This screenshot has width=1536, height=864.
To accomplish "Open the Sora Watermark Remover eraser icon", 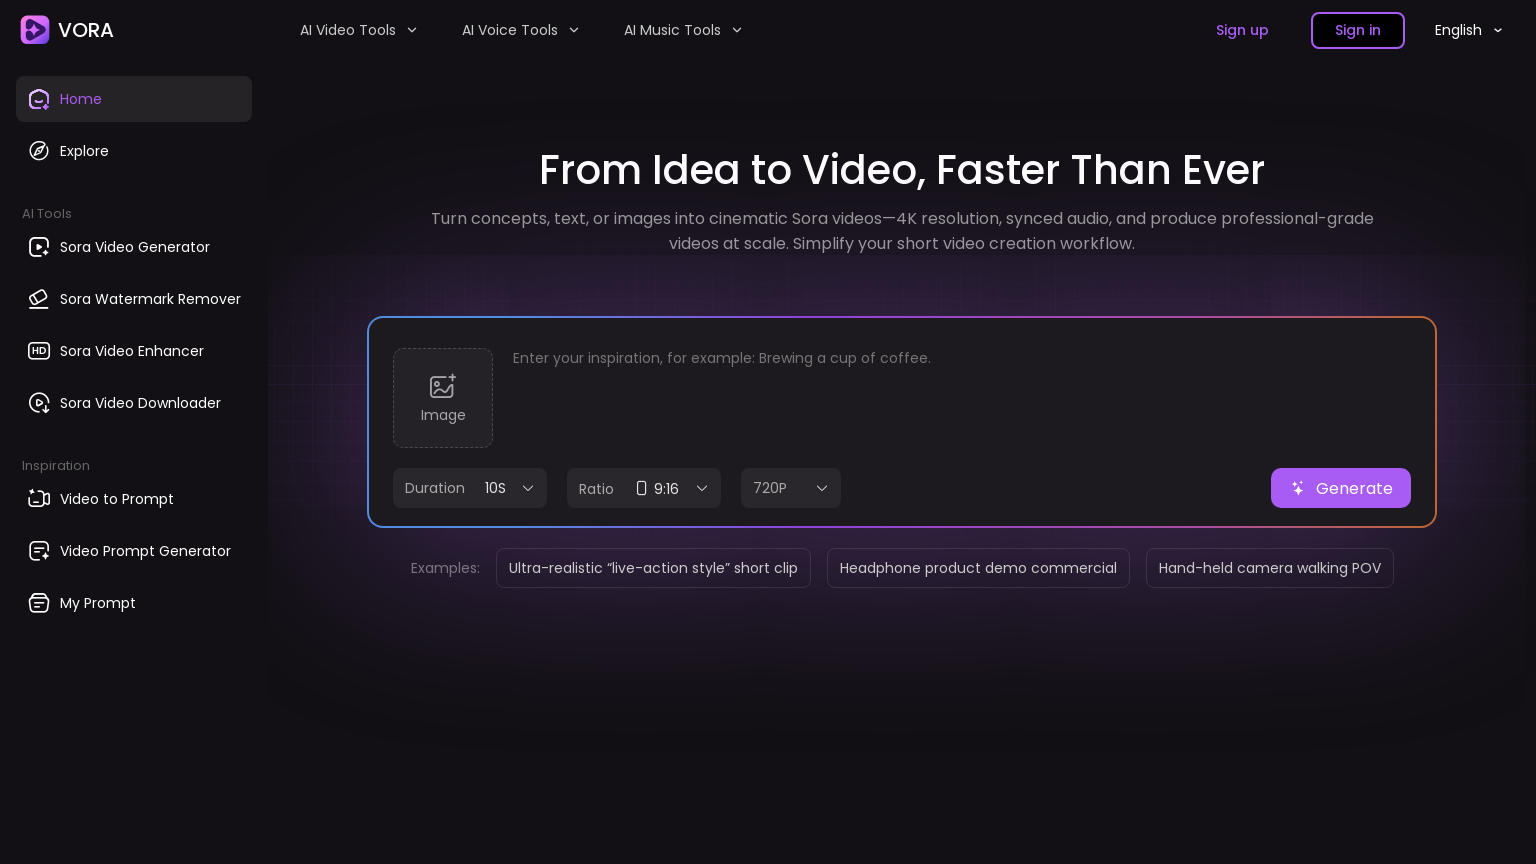I will pos(39,299).
